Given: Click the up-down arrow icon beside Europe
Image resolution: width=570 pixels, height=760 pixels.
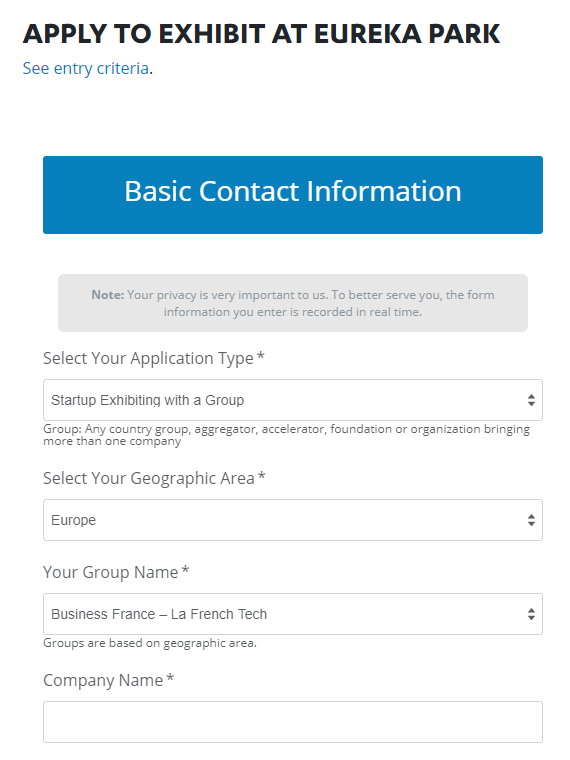Looking at the screenshot, I should click(x=531, y=520).
